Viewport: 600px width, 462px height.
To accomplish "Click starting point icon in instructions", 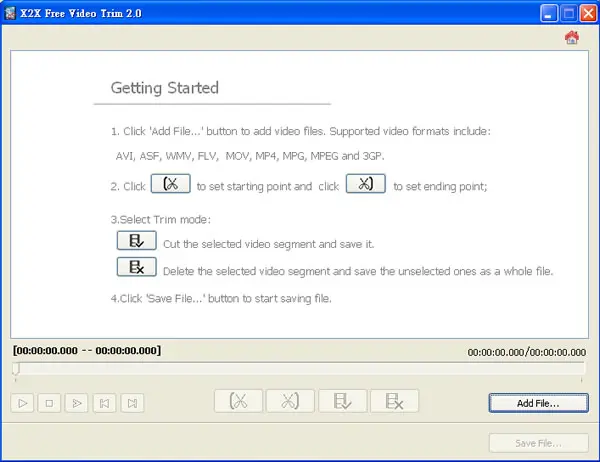I will tap(171, 184).
